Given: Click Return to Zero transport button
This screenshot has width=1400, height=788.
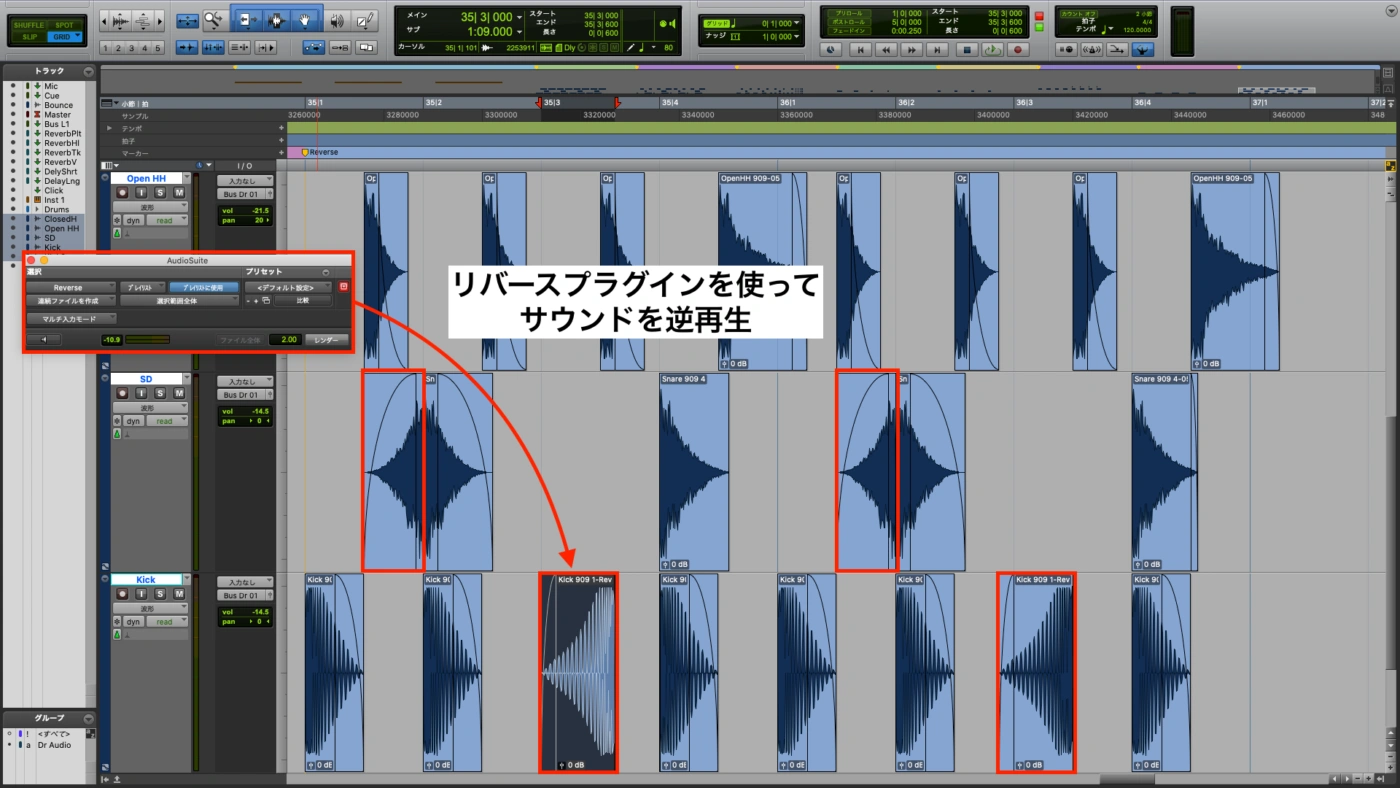Looking at the screenshot, I should [x=860, y=49].
